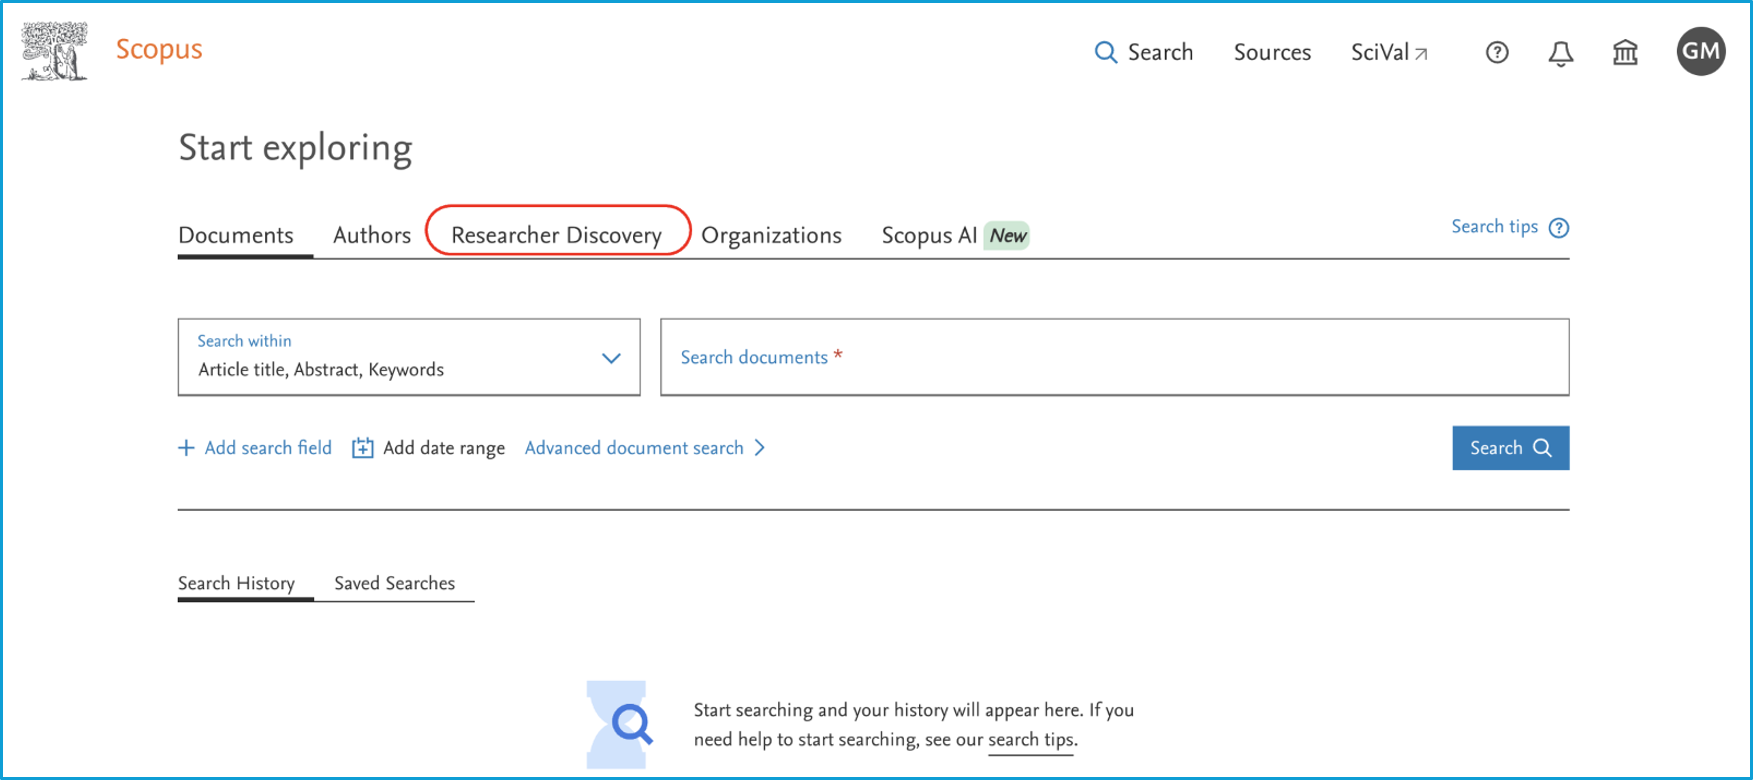Viewport: 1753px width, 780px height.
Task: Click the magnifier icon beside the header Search
Action: [x=1105, y=52]
